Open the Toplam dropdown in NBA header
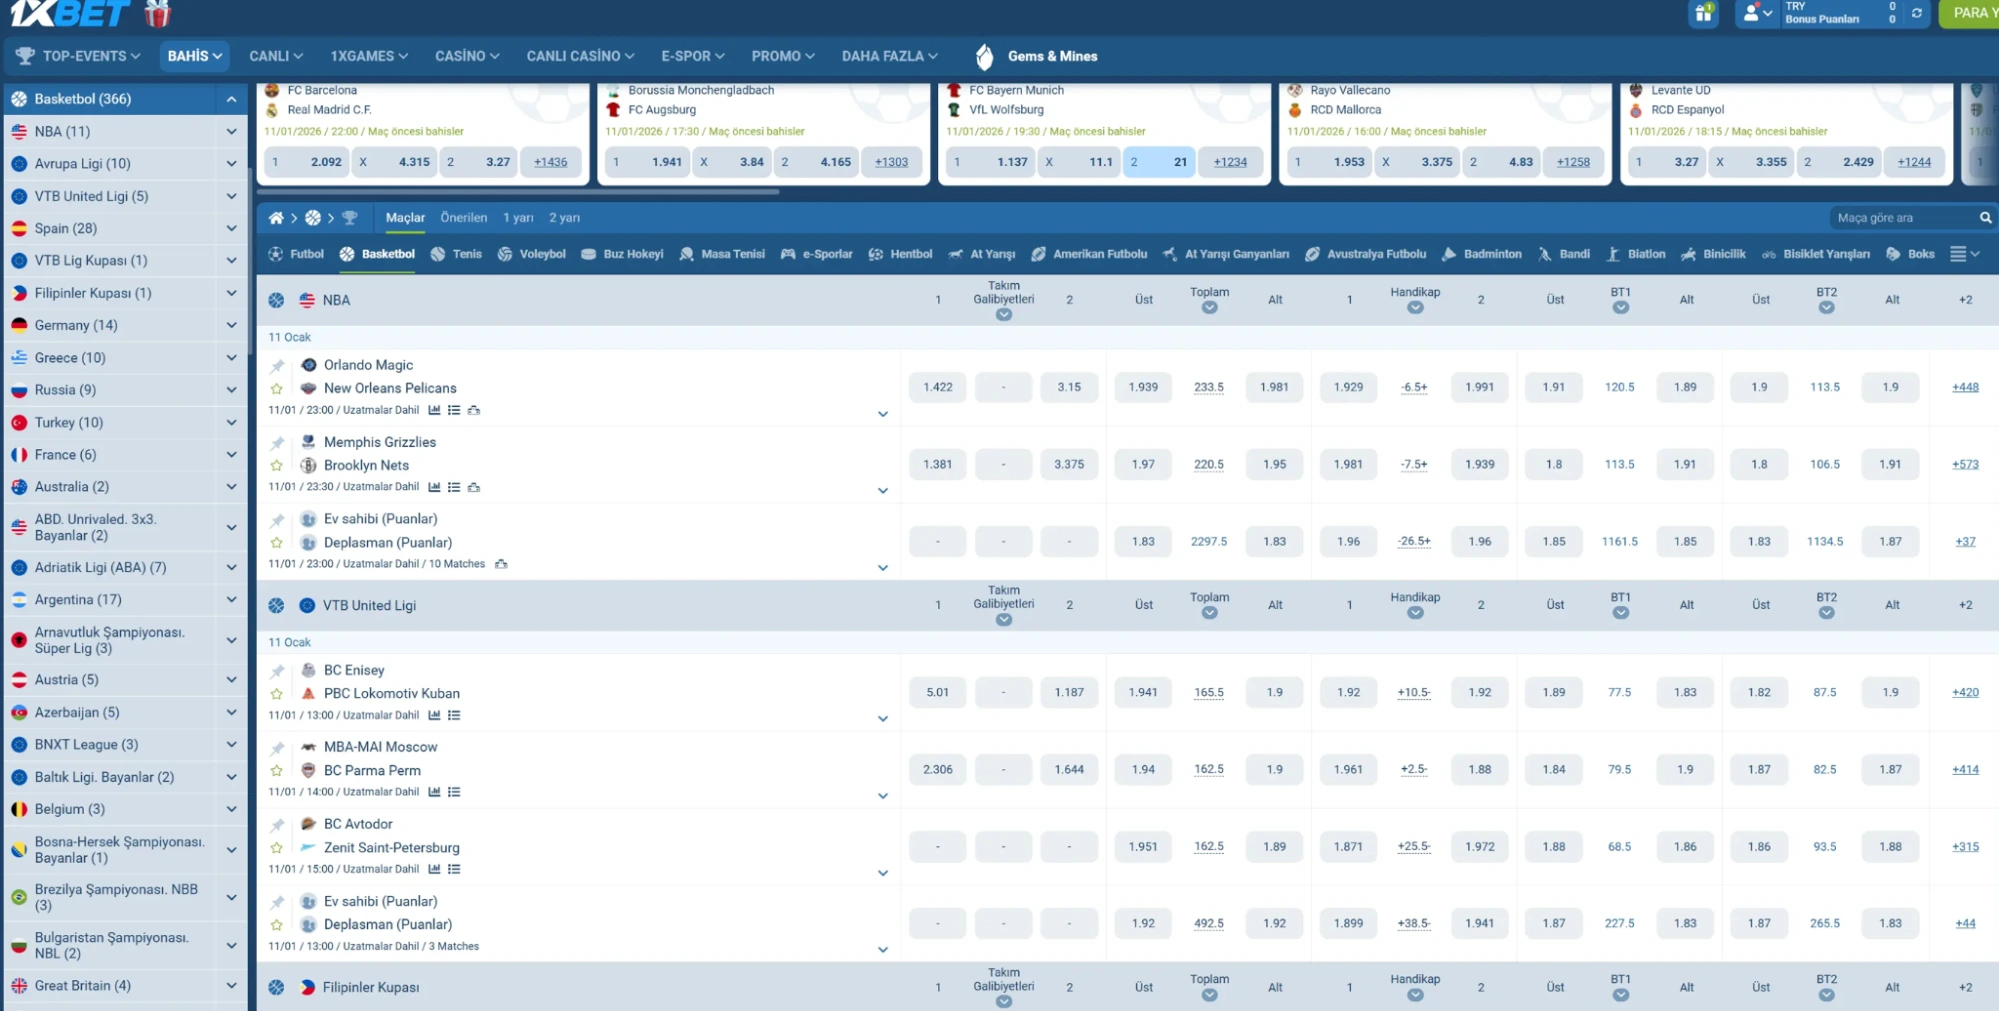 (x=1209, y=308)
